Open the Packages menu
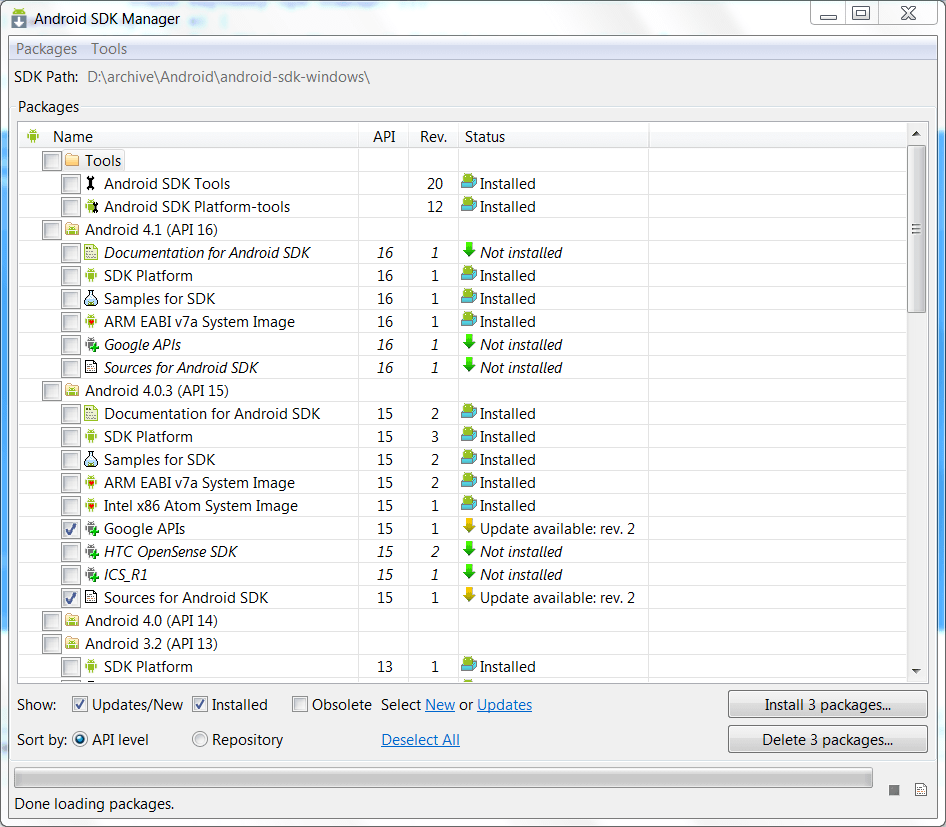The width and height of the screenshot is (946, 827). (46, 49)
